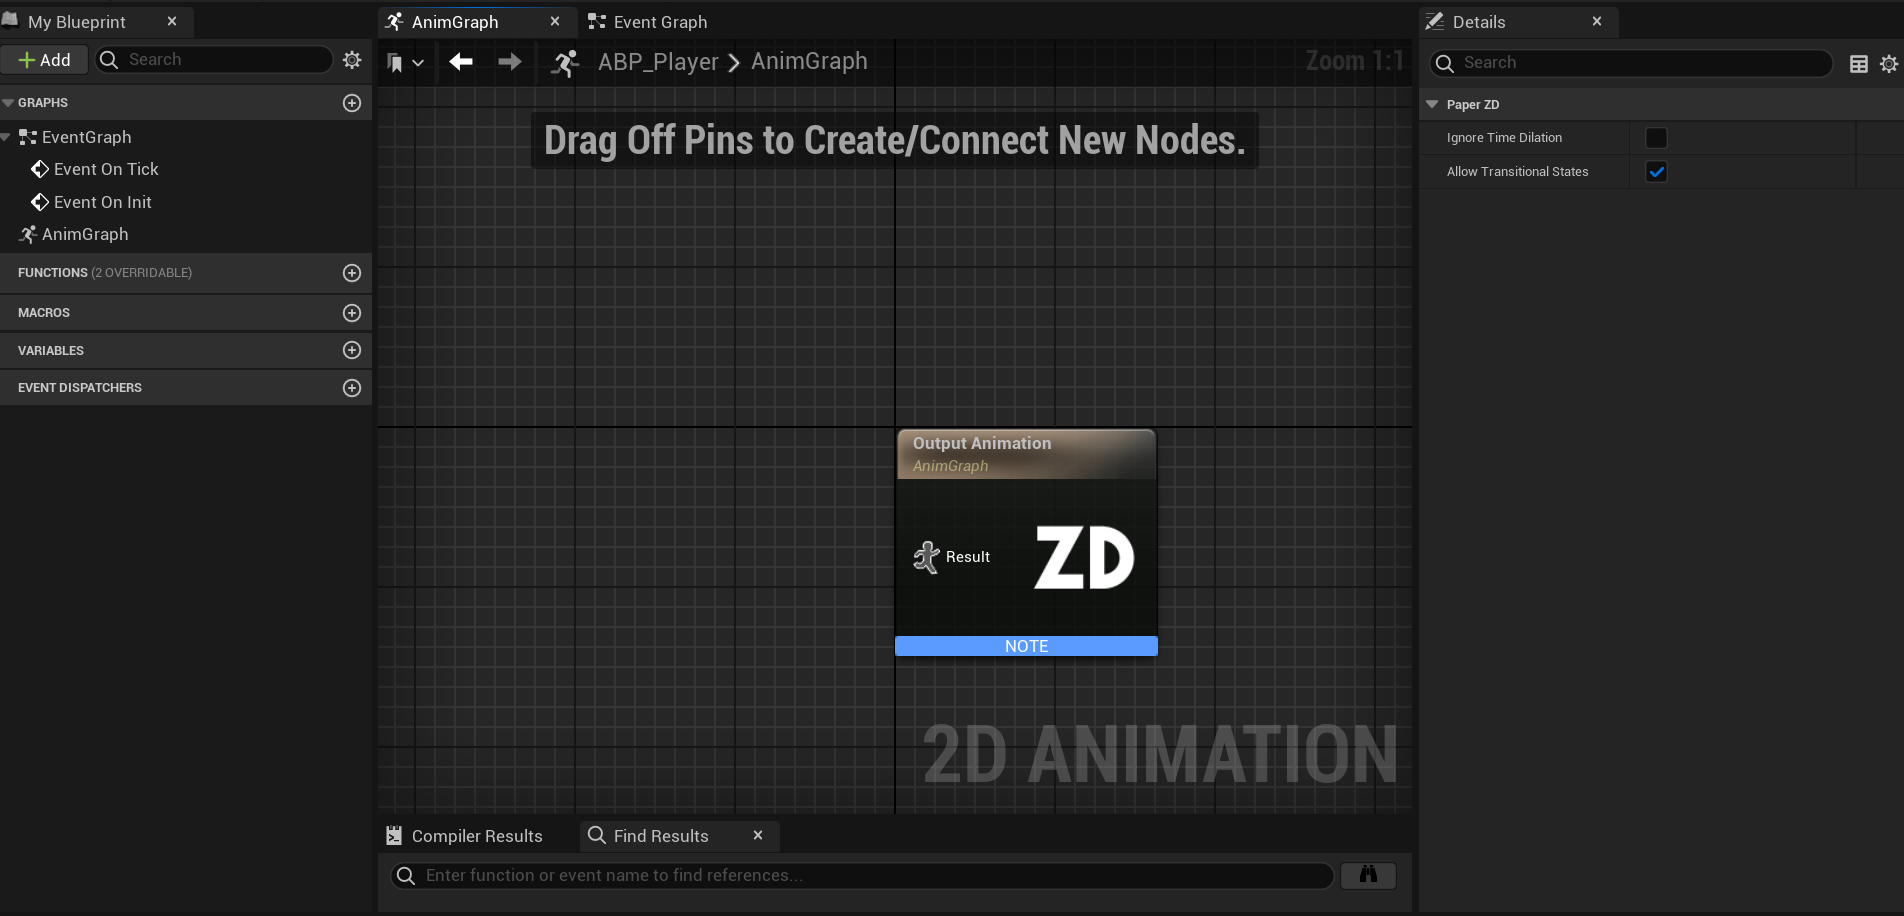Select AnimGraph in the graphs tree
The image size is (1904, 916).
pyautogui.click(x=85, y=234)
